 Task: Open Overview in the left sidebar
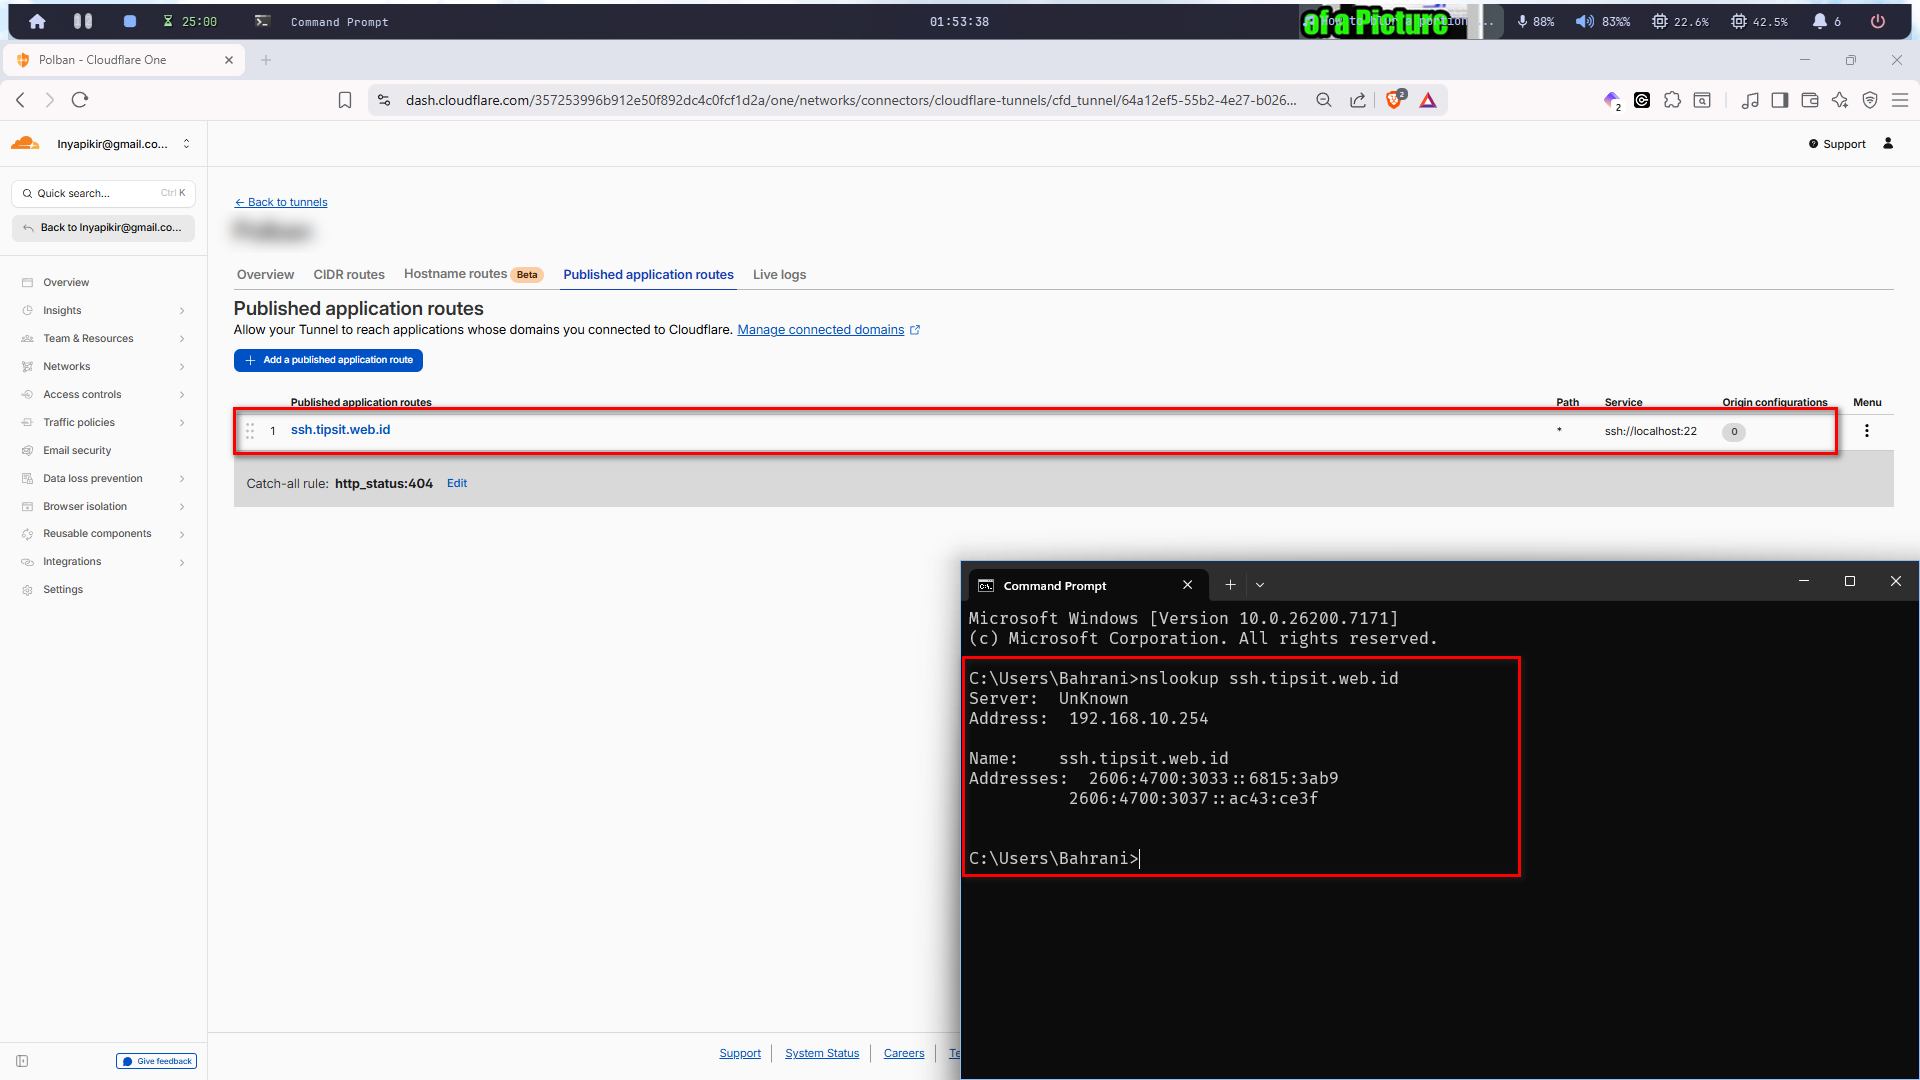click(x=66, y=283)
